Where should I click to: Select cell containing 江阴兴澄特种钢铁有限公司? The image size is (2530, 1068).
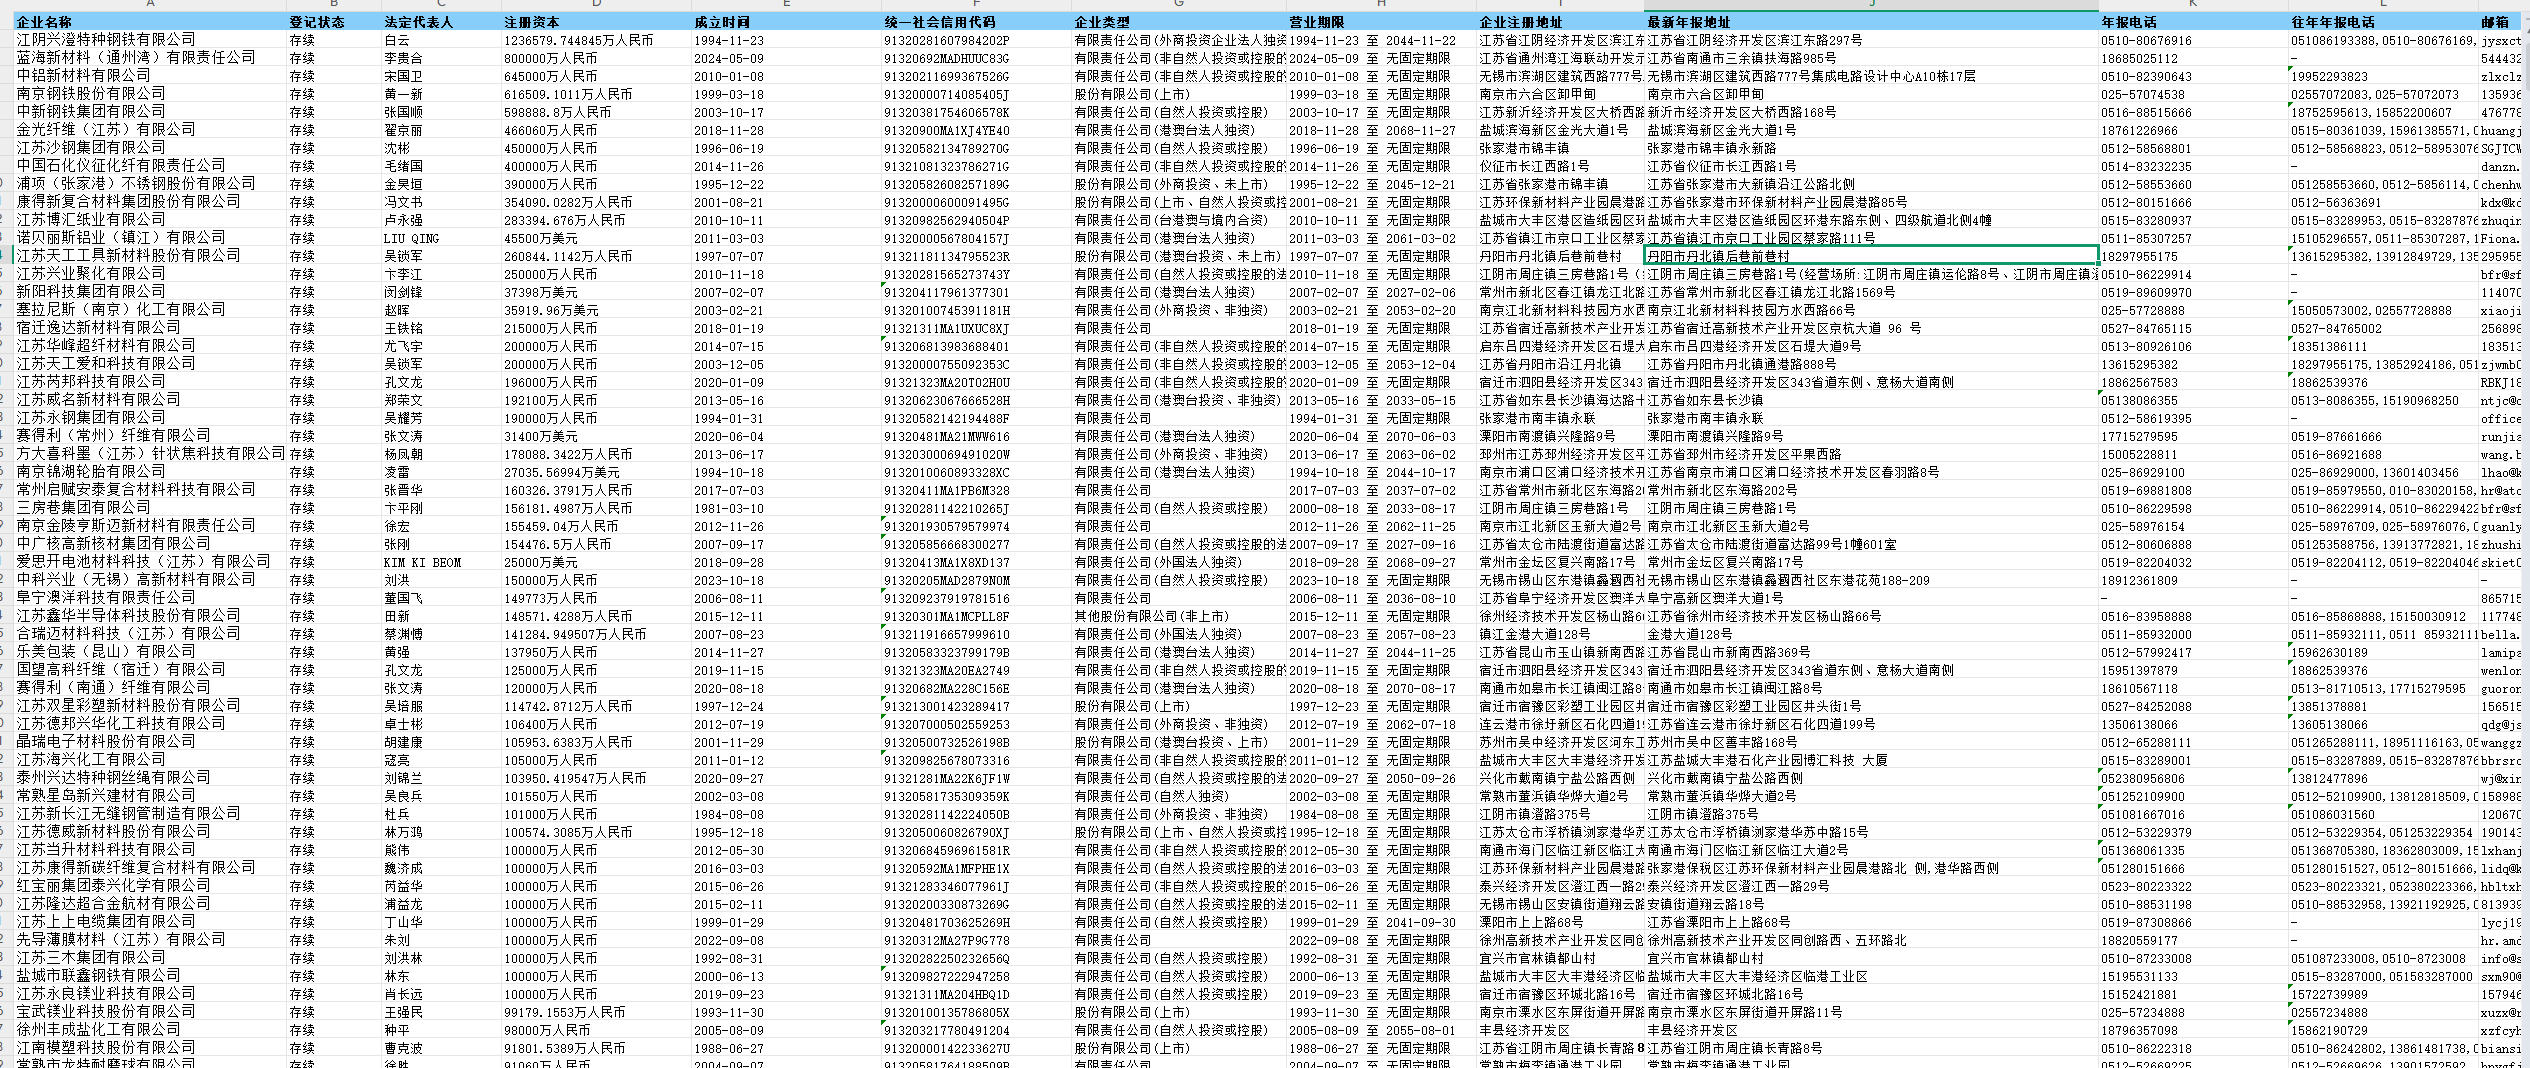[106, 40]
